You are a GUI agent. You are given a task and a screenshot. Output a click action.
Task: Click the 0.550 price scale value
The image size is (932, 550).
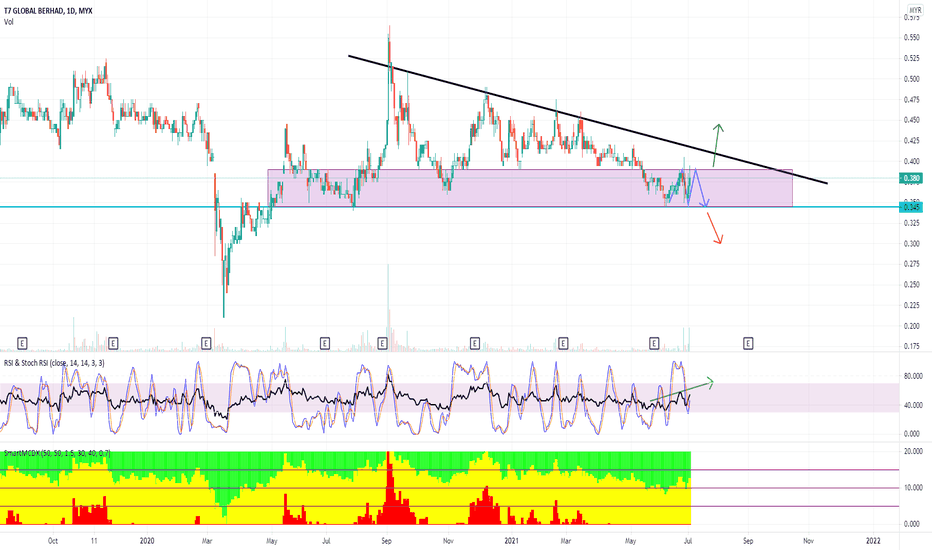(x=912, y=37)
